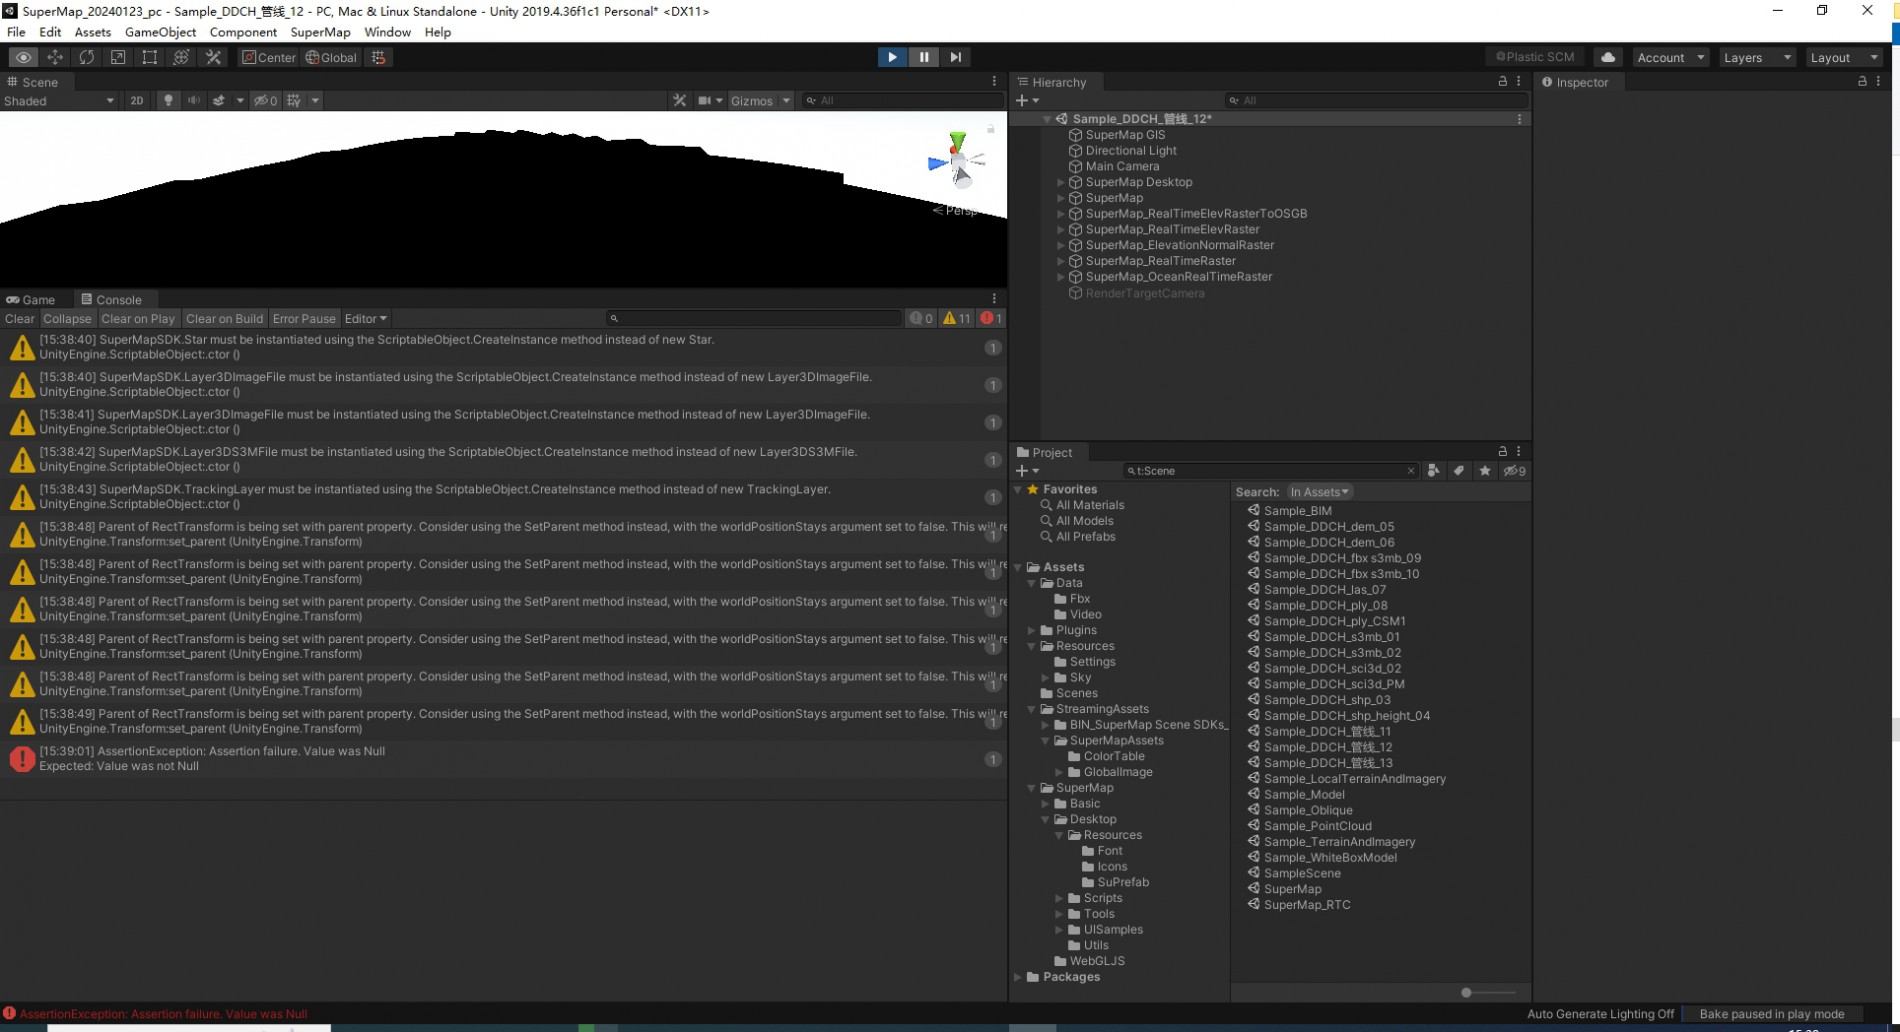This screenshot has height=1032, width=1900.
Task: Open the Console panel options menu
Action: pos(994,299)
